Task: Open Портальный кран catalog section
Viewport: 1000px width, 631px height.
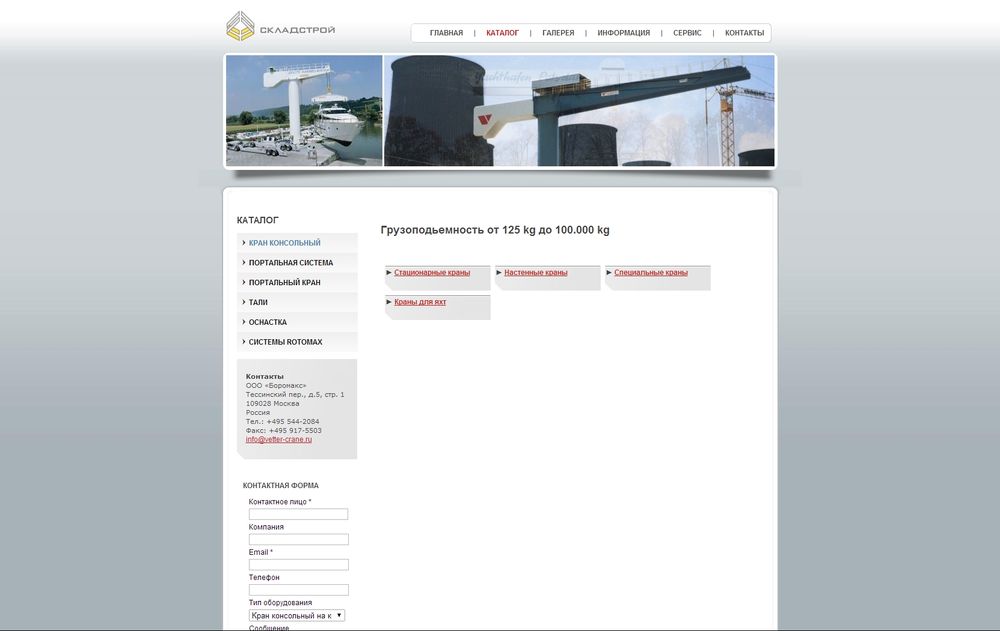Action: (284, 283)
